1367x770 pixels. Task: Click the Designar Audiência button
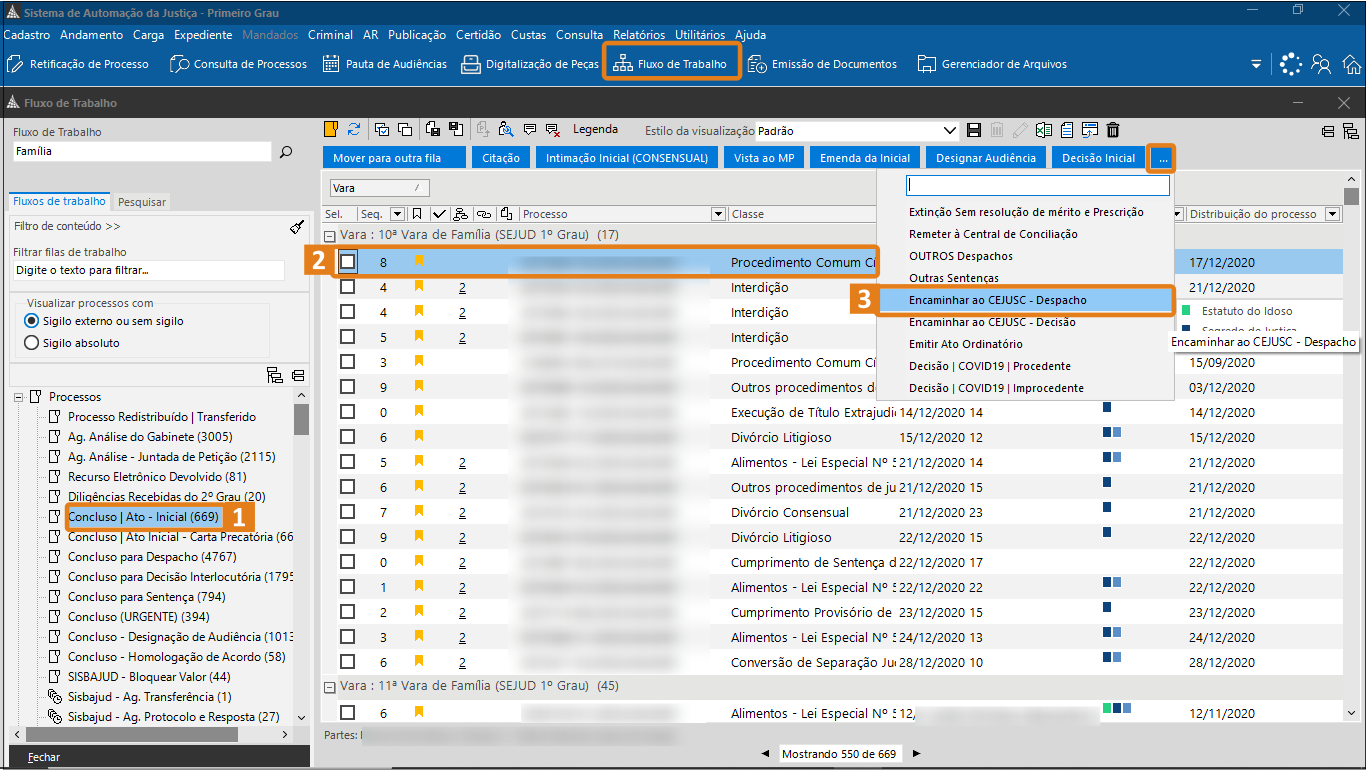tap(987, 158)
